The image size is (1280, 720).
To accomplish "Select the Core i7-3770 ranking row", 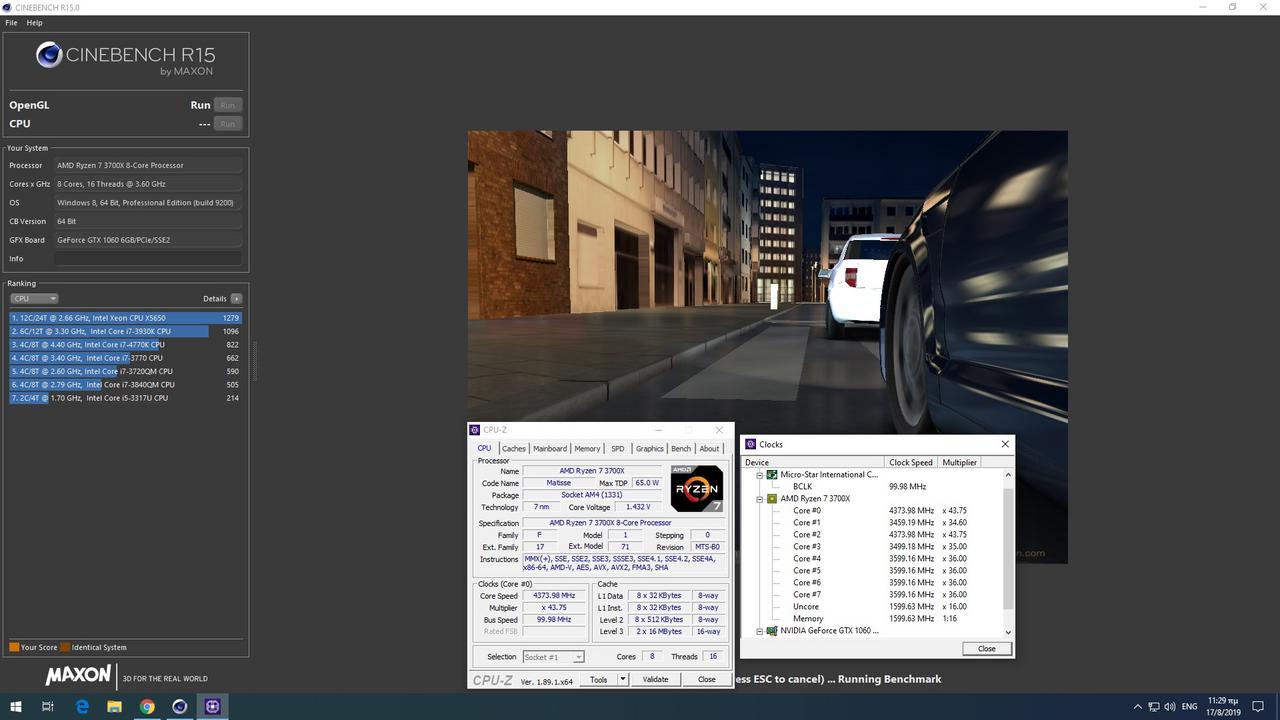I will (125, 358).
